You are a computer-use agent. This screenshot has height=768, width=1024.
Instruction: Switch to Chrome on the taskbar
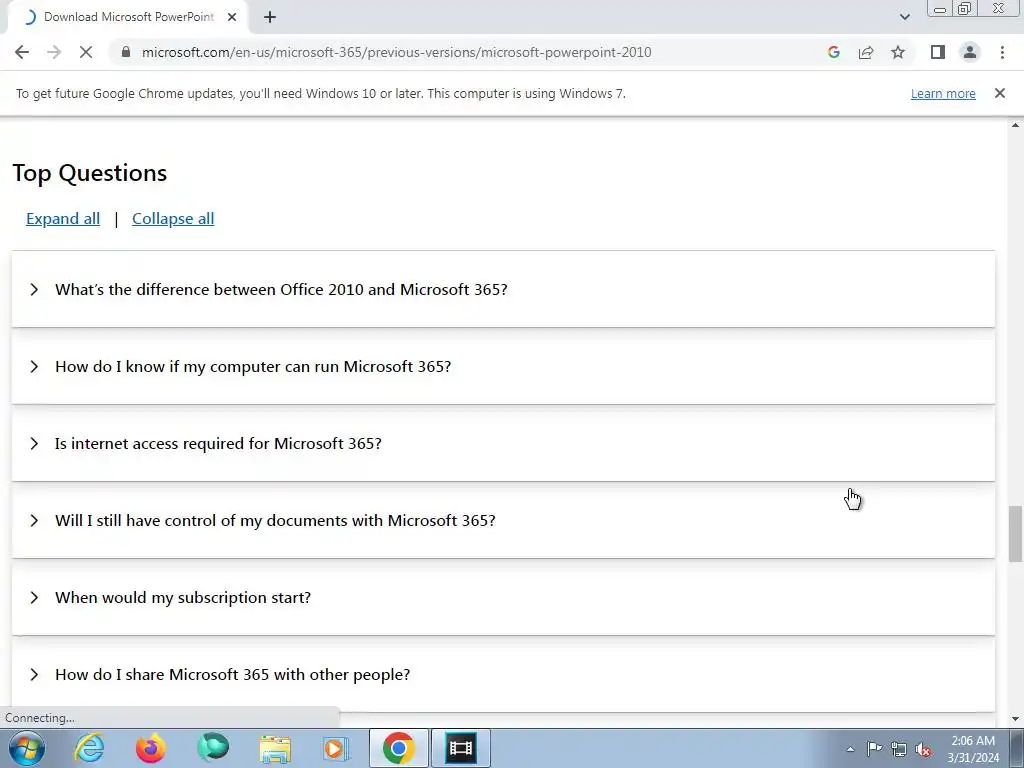click(399, 748)
